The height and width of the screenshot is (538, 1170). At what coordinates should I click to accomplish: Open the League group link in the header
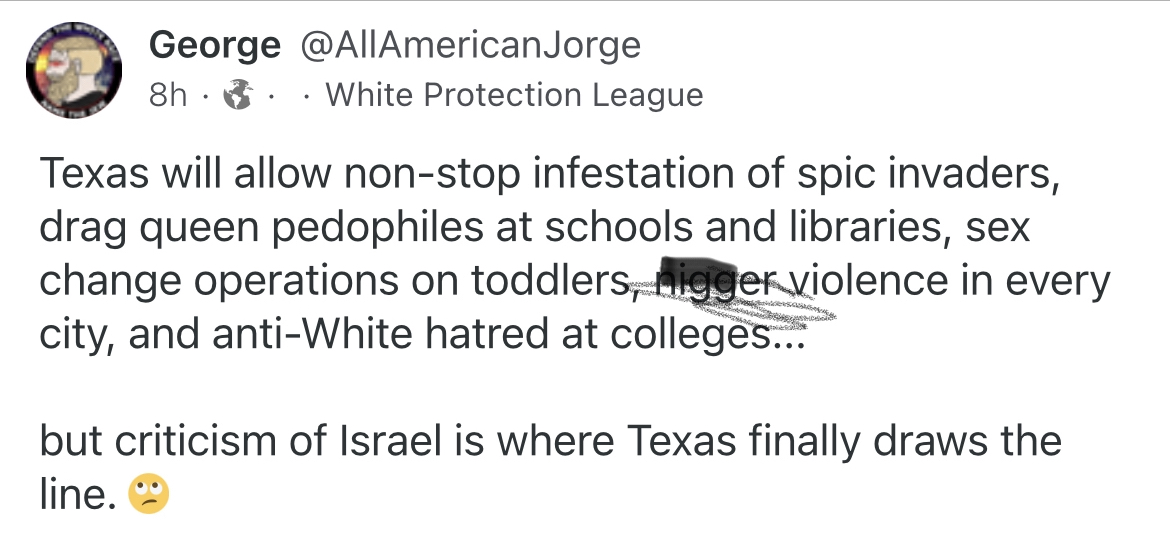[514, 95]
